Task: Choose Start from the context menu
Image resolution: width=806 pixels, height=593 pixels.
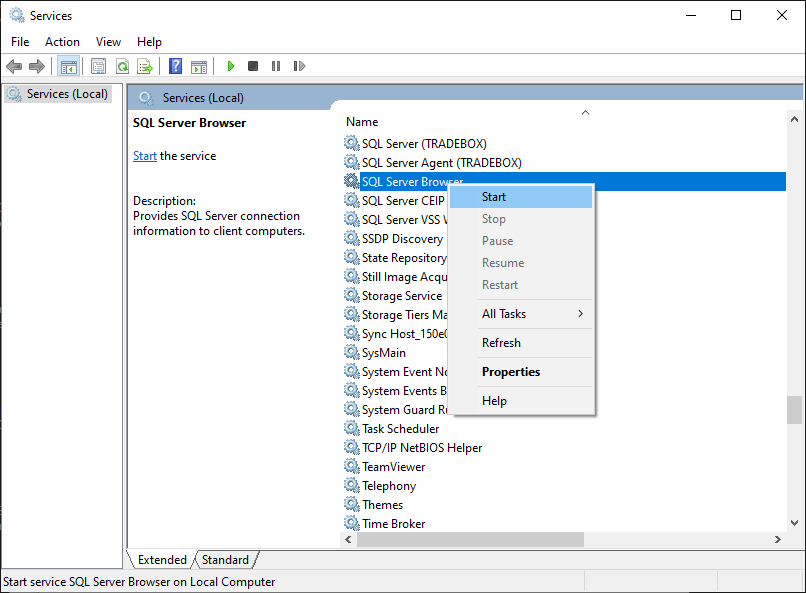Action: coord(494,198)
